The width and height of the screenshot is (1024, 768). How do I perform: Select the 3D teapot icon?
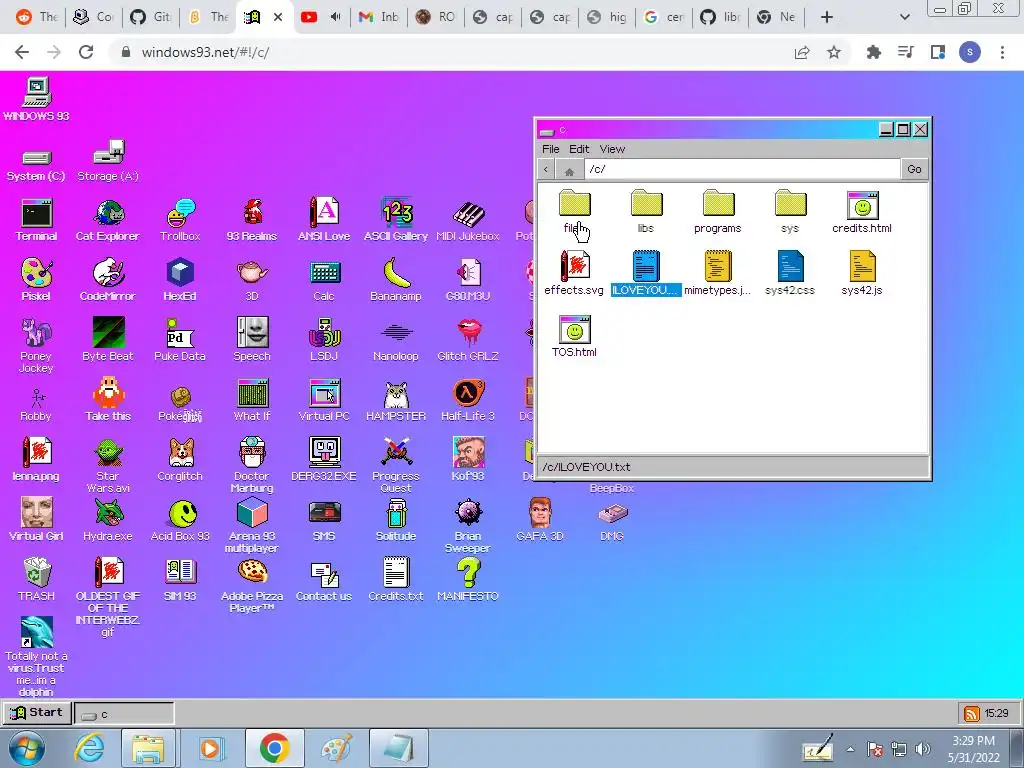[x=252, y=280]
